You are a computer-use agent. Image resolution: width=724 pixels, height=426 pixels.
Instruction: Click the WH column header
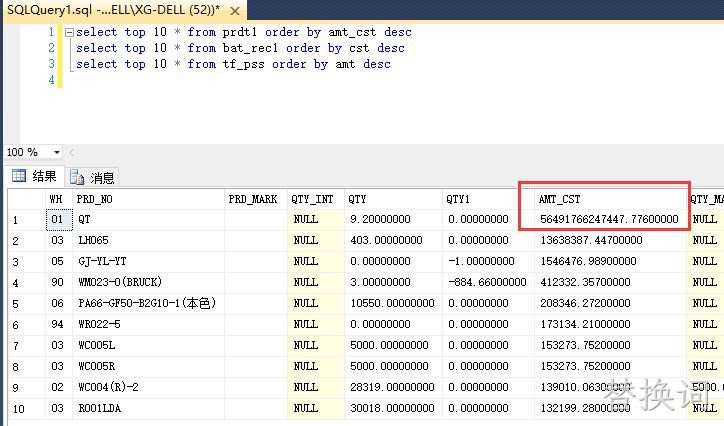(x=59, y=199)
